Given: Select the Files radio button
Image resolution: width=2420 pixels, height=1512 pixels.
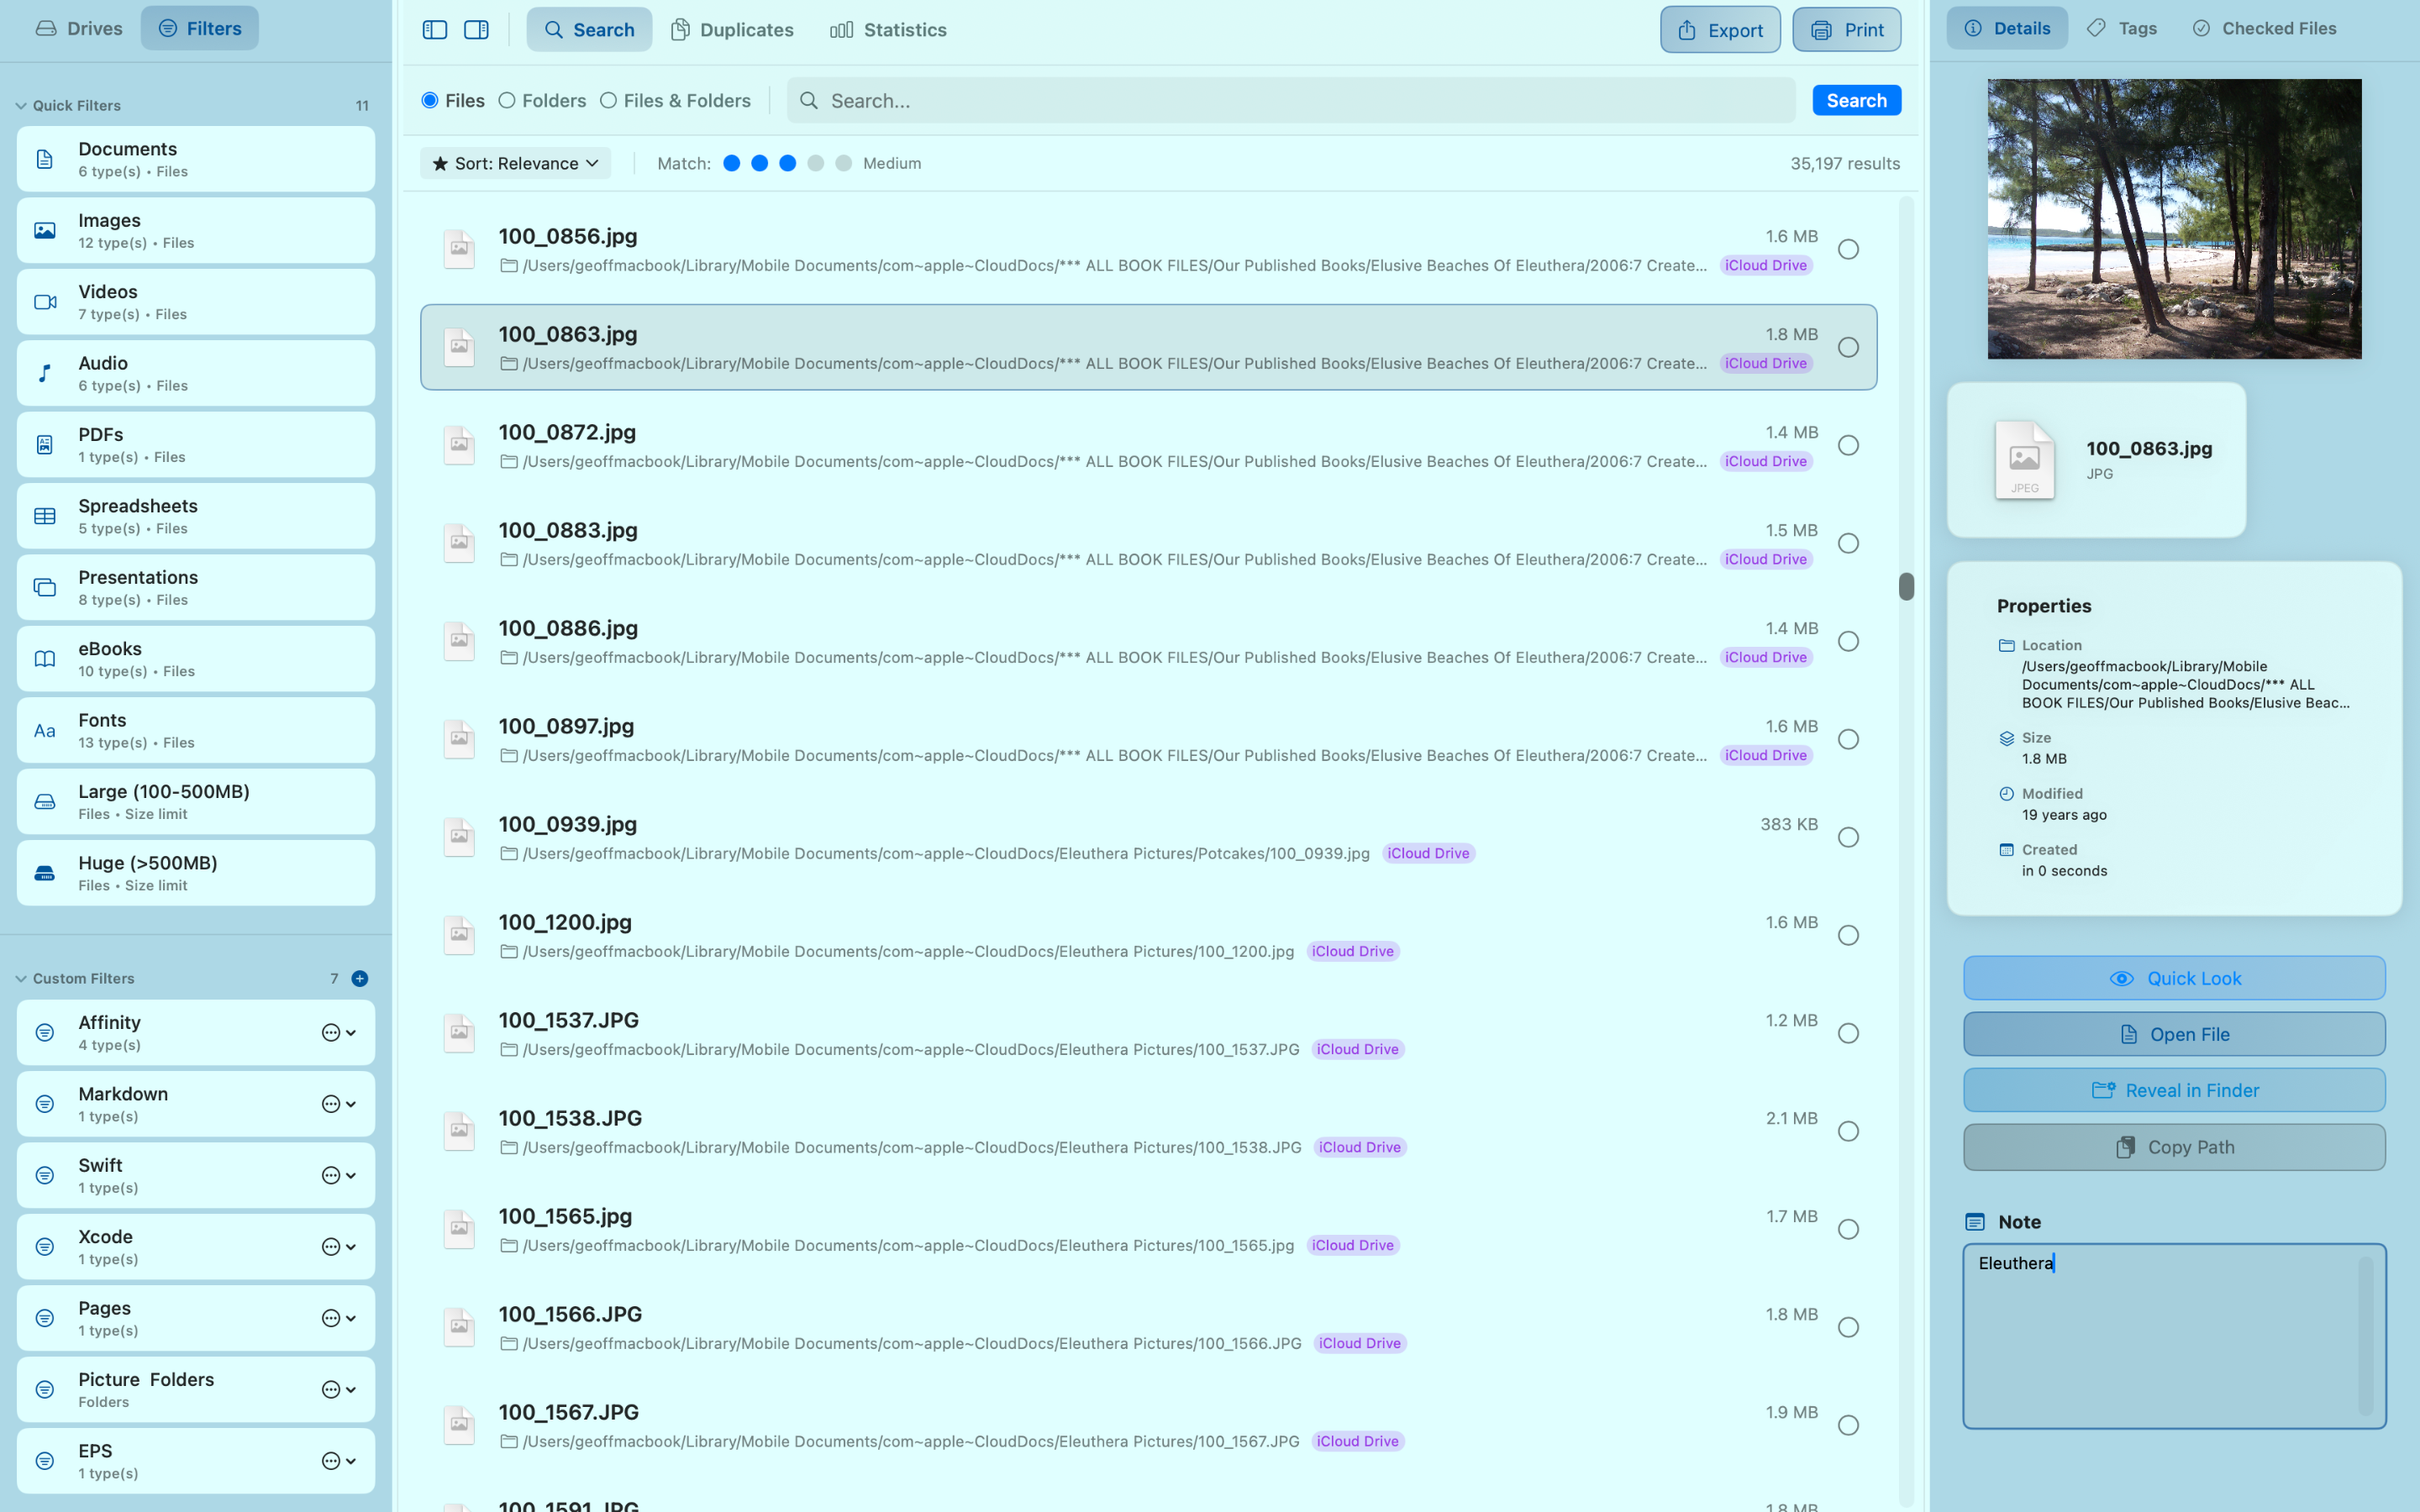Looking at the screenshot, I should [430, 100].
